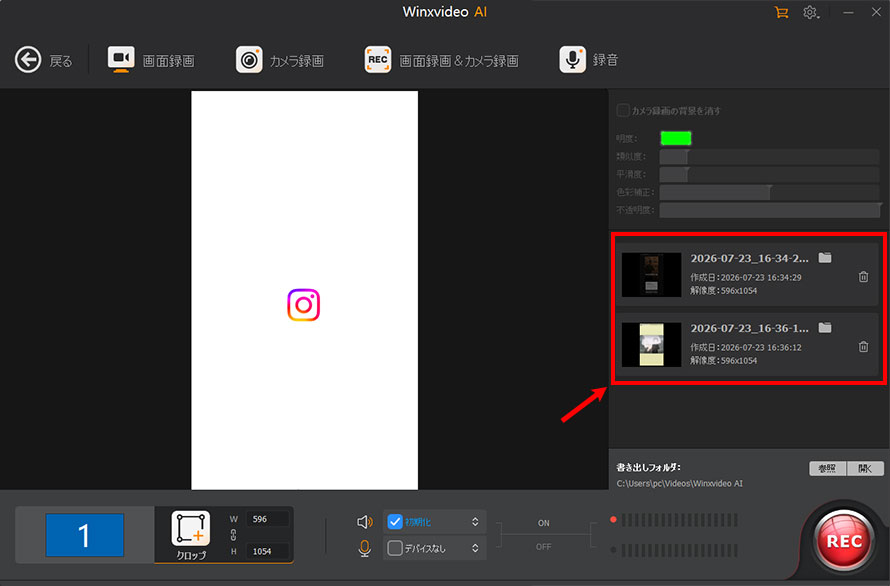Adjust the 類似度 slider
The image size is (890, 586).
(x=769, y=156)
